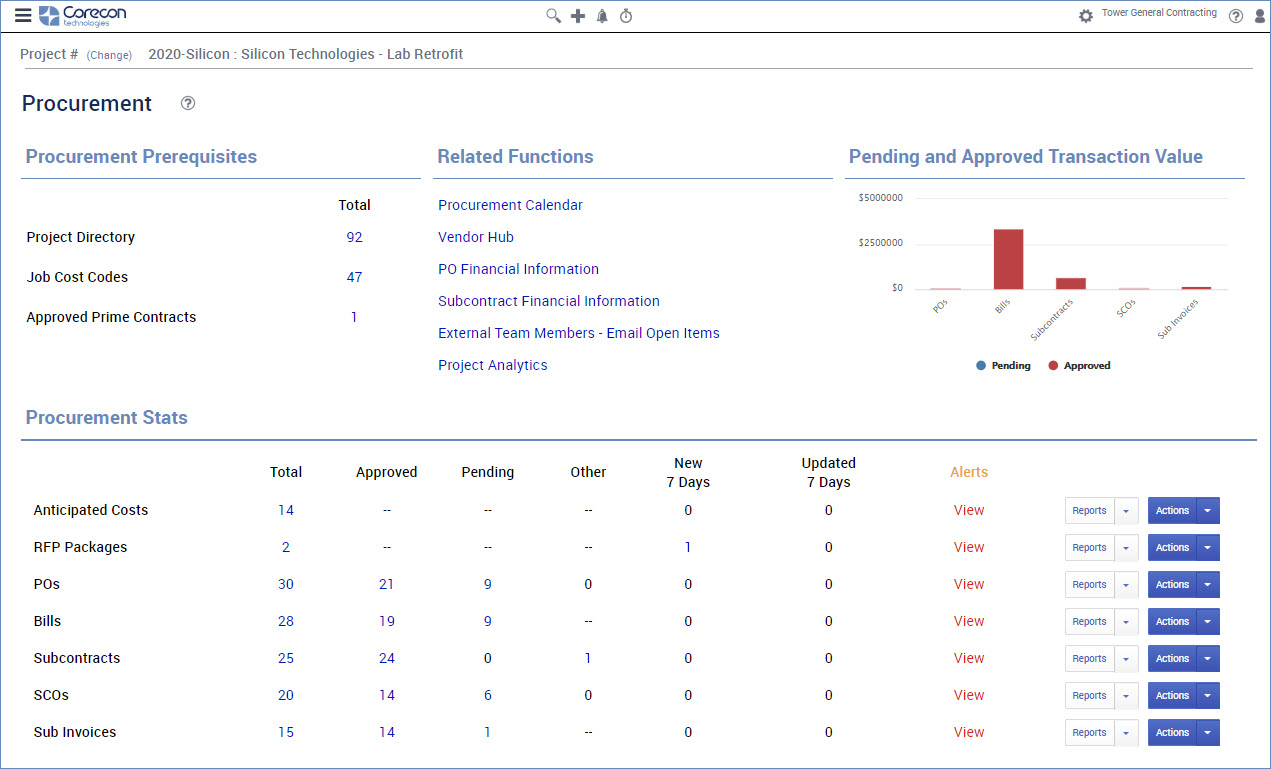View alerts for Sub Invoices

point(969,732)
